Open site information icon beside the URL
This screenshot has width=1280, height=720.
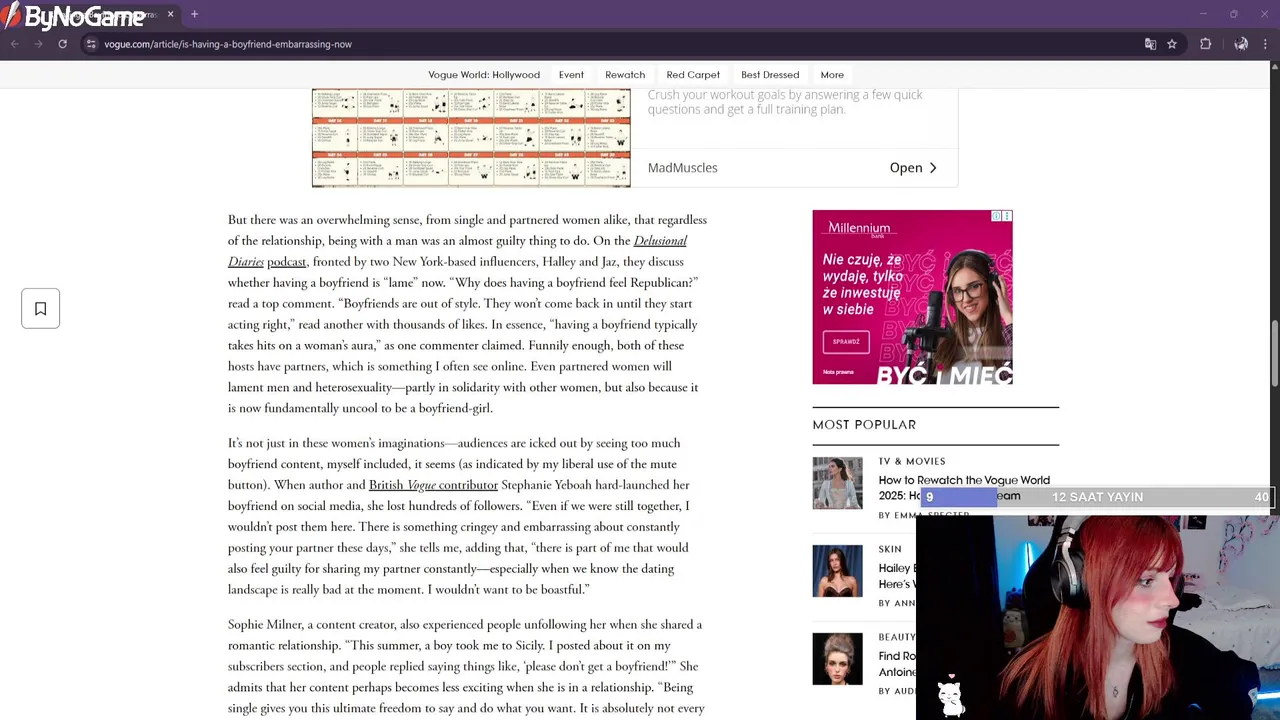(x=91, y=44)
